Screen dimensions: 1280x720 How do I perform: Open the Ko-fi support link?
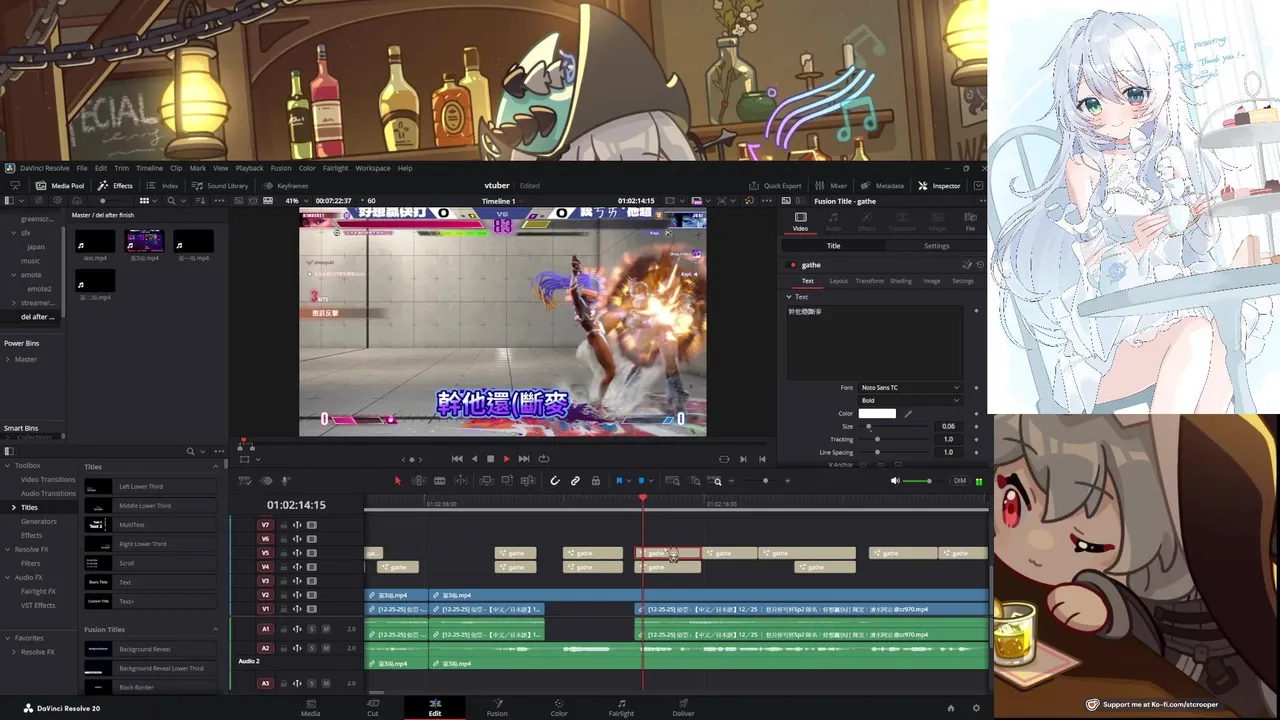tap(1152, 704)
